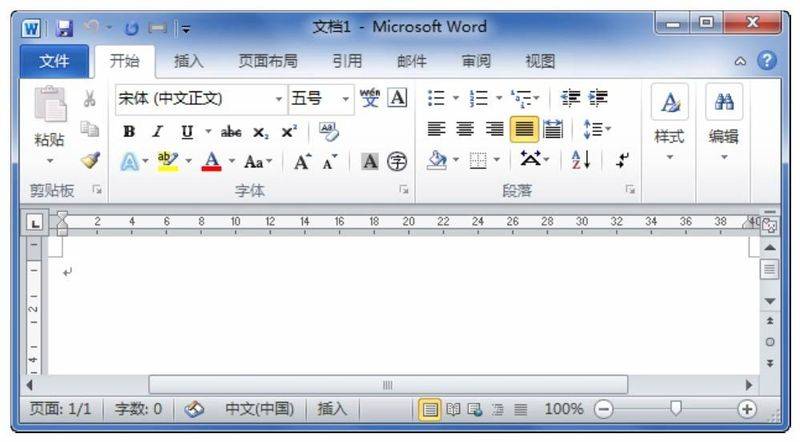This screenshot has height=442, width=800.
Task: Click the character border A icon
Action: 397,97
